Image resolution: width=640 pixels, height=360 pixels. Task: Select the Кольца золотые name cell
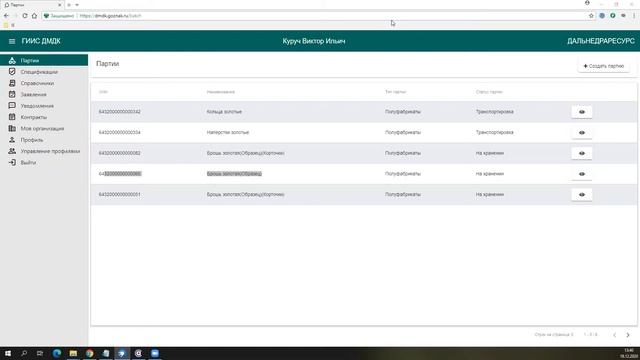(x=224, y=112)
